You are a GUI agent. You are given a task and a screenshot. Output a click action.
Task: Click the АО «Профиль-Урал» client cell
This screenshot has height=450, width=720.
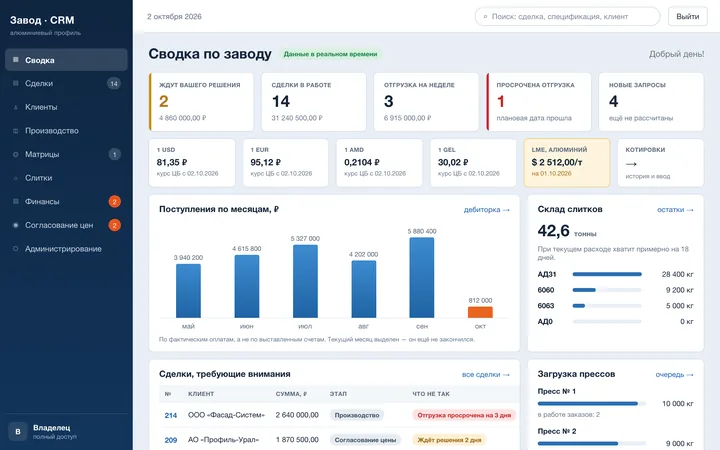coord(224,440)
